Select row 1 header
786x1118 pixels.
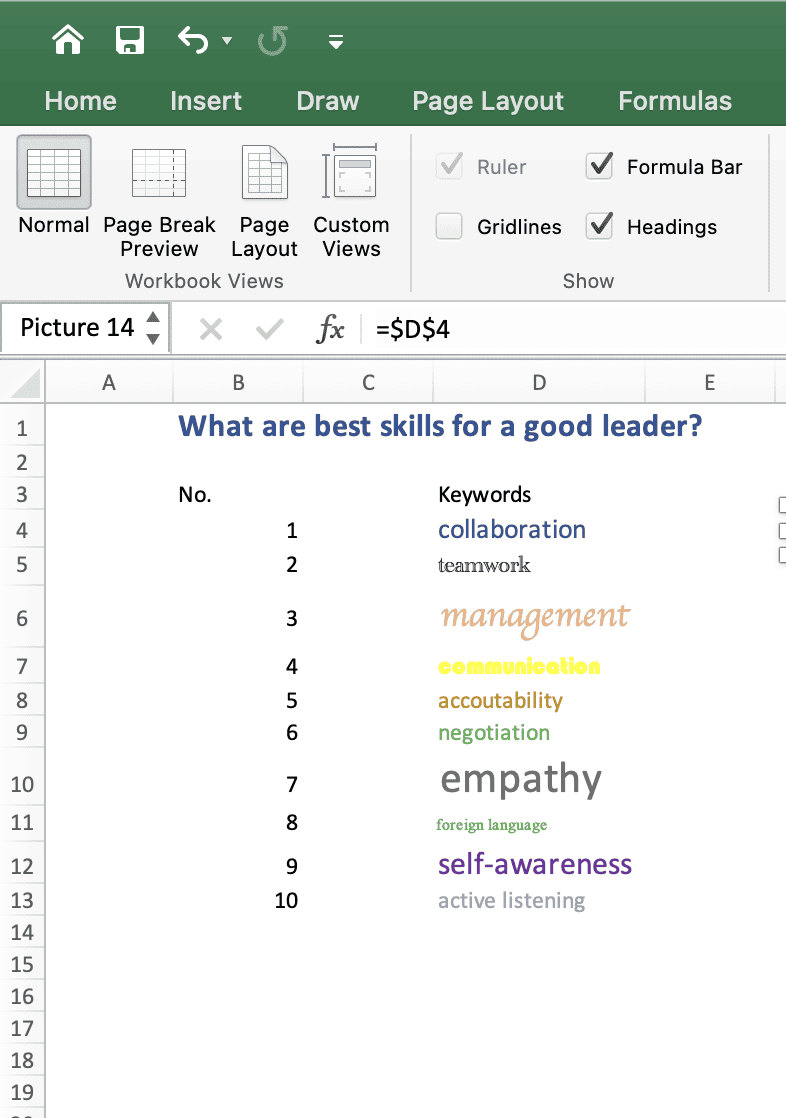click(22, 428)
